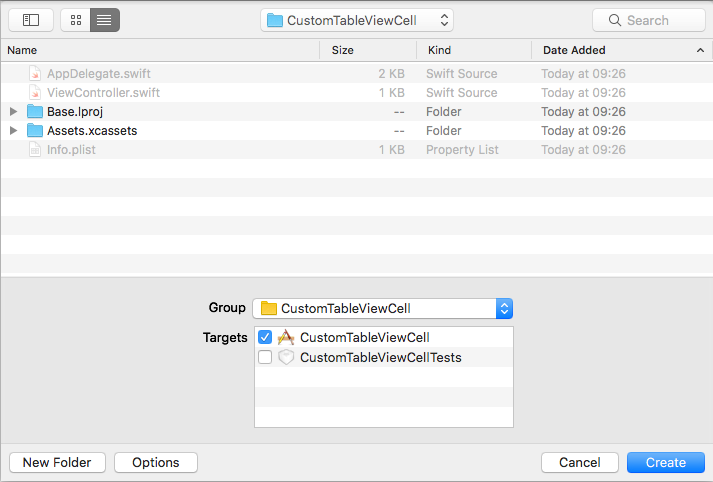713x482 pixels.
Task: Uncheck the CustomTableViewCell target checkbox
Action: coord(265,337)
